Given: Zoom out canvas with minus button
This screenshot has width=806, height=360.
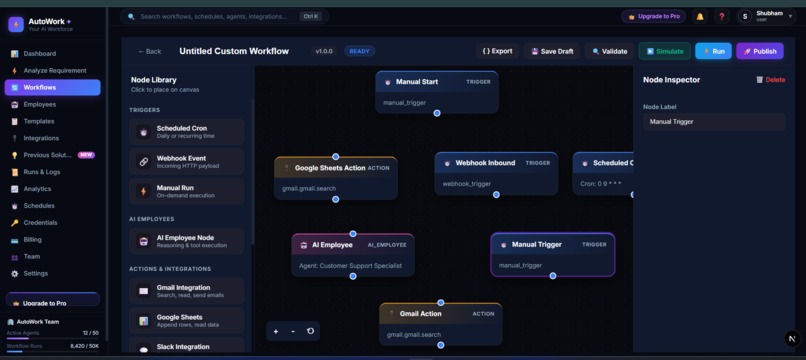Looking at the screenshot, I should [x=293, y=331].
